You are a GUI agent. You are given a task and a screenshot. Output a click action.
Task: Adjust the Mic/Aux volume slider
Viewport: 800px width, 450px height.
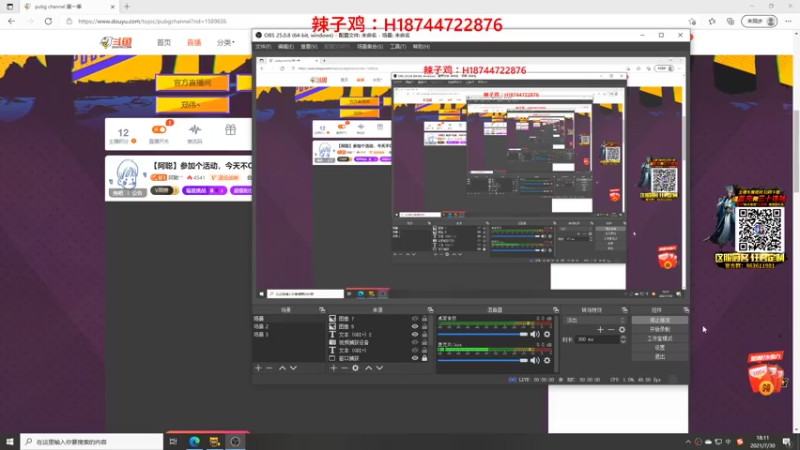[483, 360]
